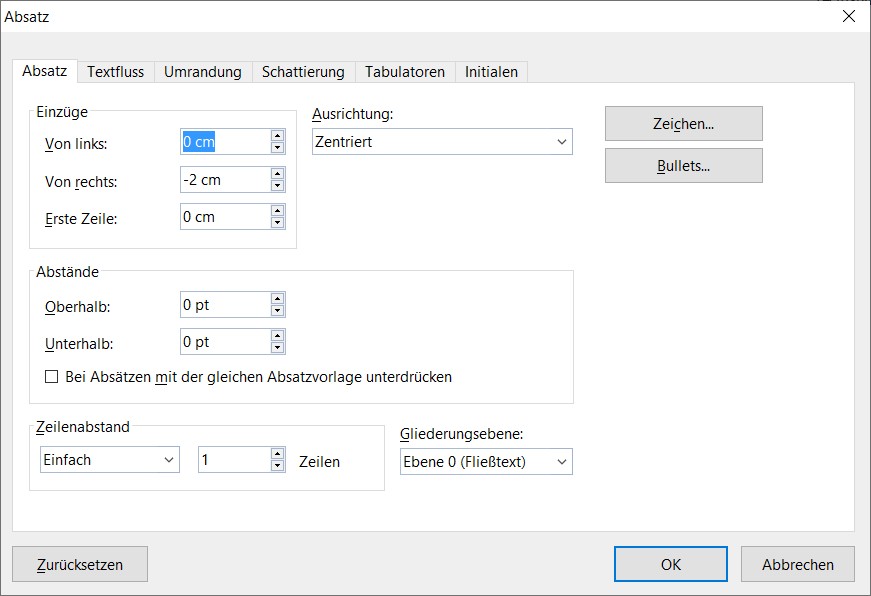The image size is (871, 596).
Task: Increase the Unterhalb spacing value
Action: coord(277,336)
